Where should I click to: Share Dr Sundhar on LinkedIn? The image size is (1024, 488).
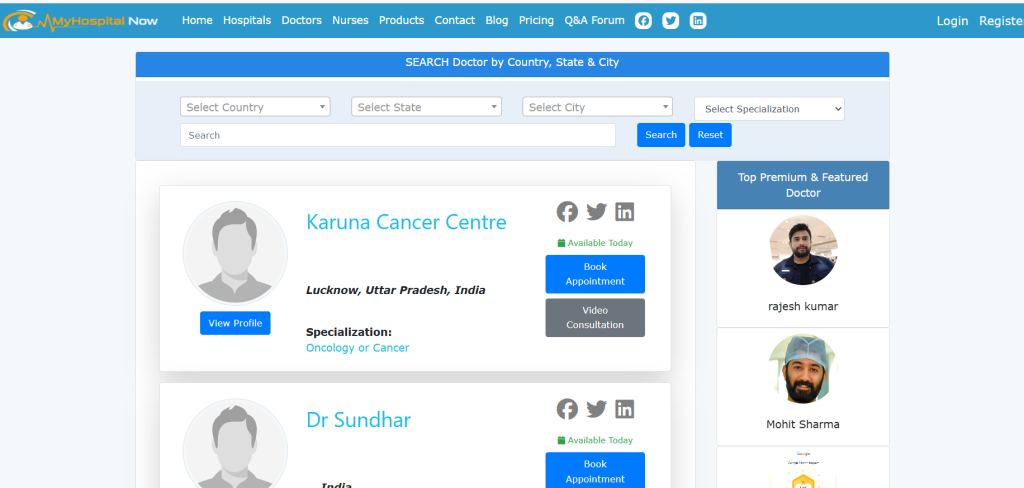pyautogui.click(x=624, y=409)
